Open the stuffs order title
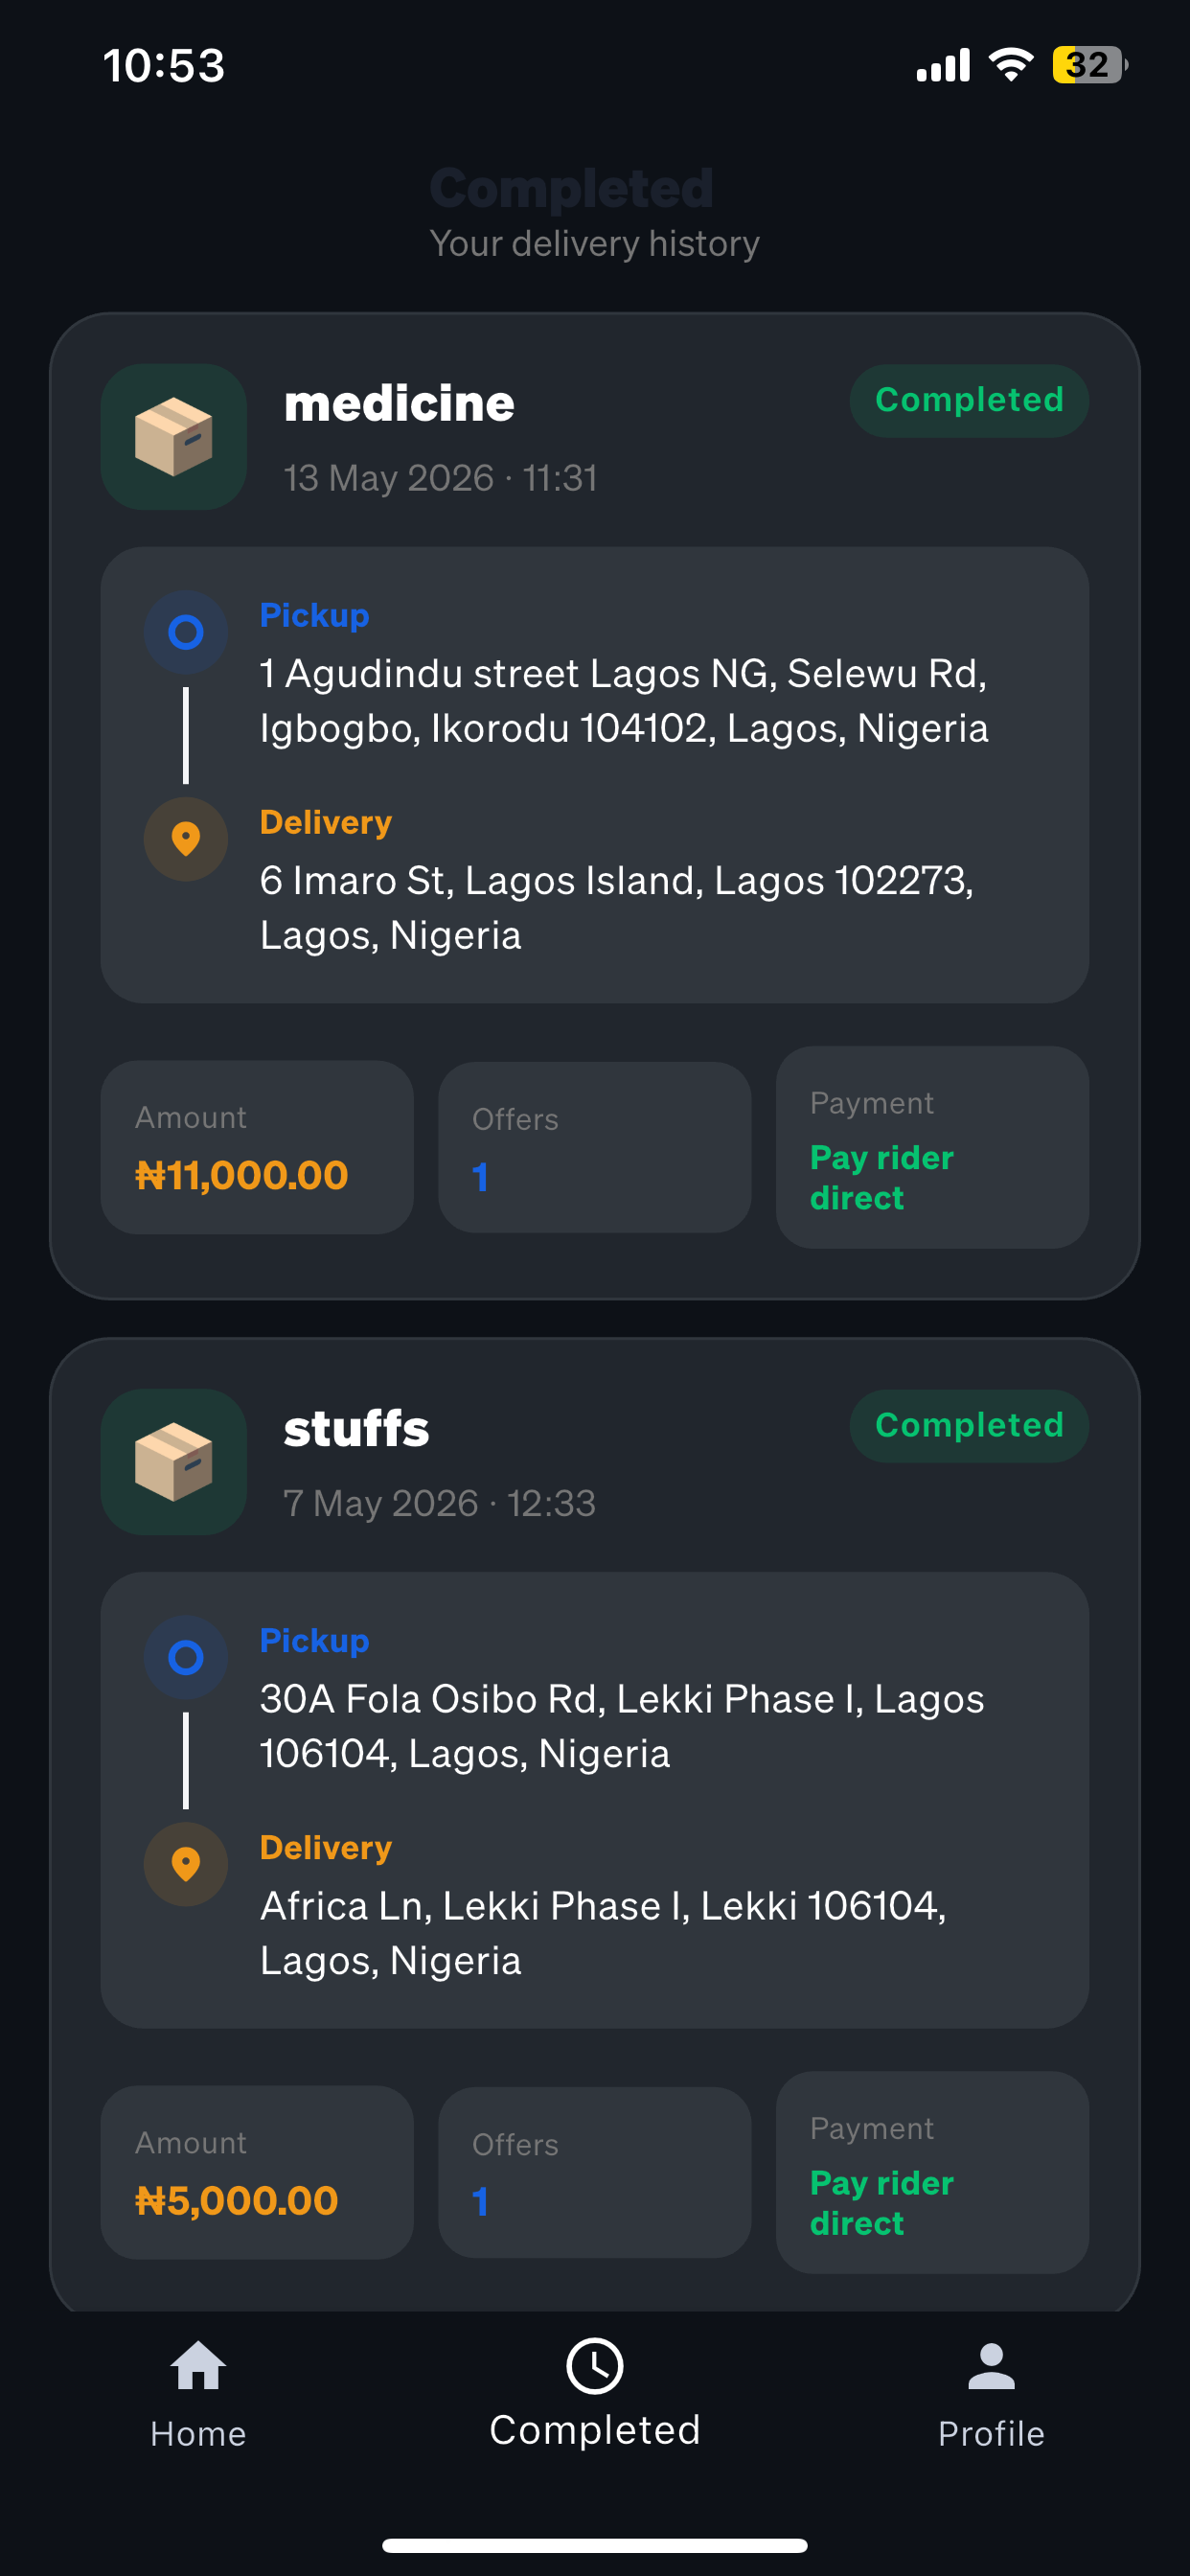The height and width of the screenshot is (2576, 1190). 356,1428
